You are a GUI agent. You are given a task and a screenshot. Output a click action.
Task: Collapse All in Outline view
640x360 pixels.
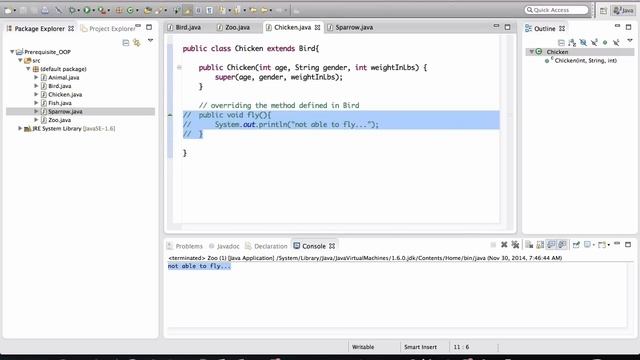[x=561, y=42]
